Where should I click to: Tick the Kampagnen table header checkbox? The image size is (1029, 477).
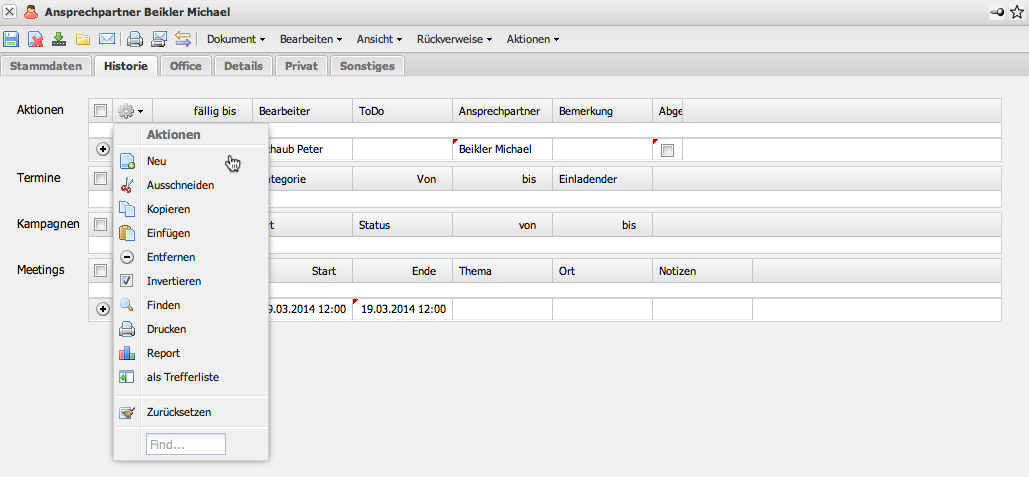100,224
